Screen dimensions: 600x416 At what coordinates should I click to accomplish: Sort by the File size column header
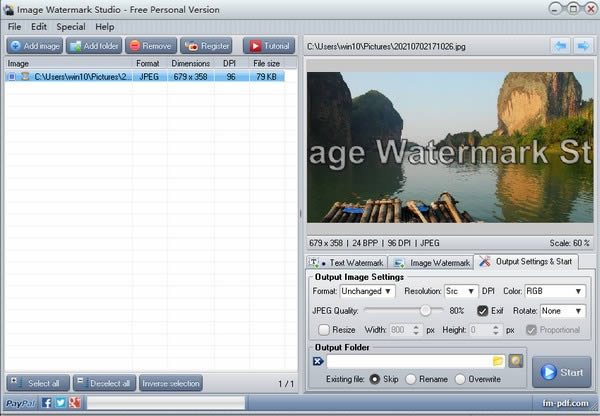tap(266, 64)
